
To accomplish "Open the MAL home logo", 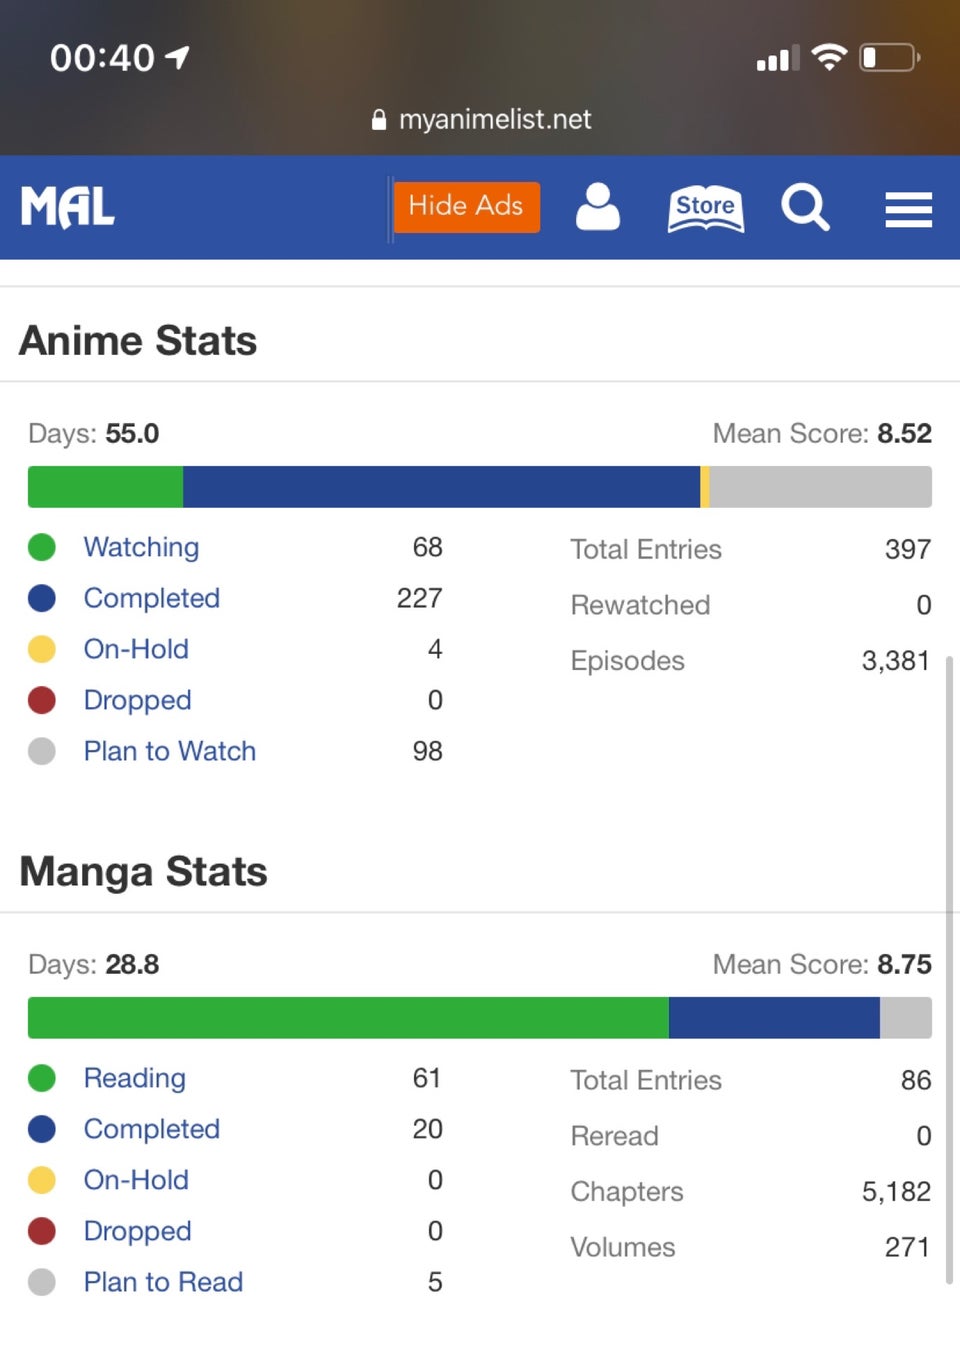I will click(x=68, y=207).
